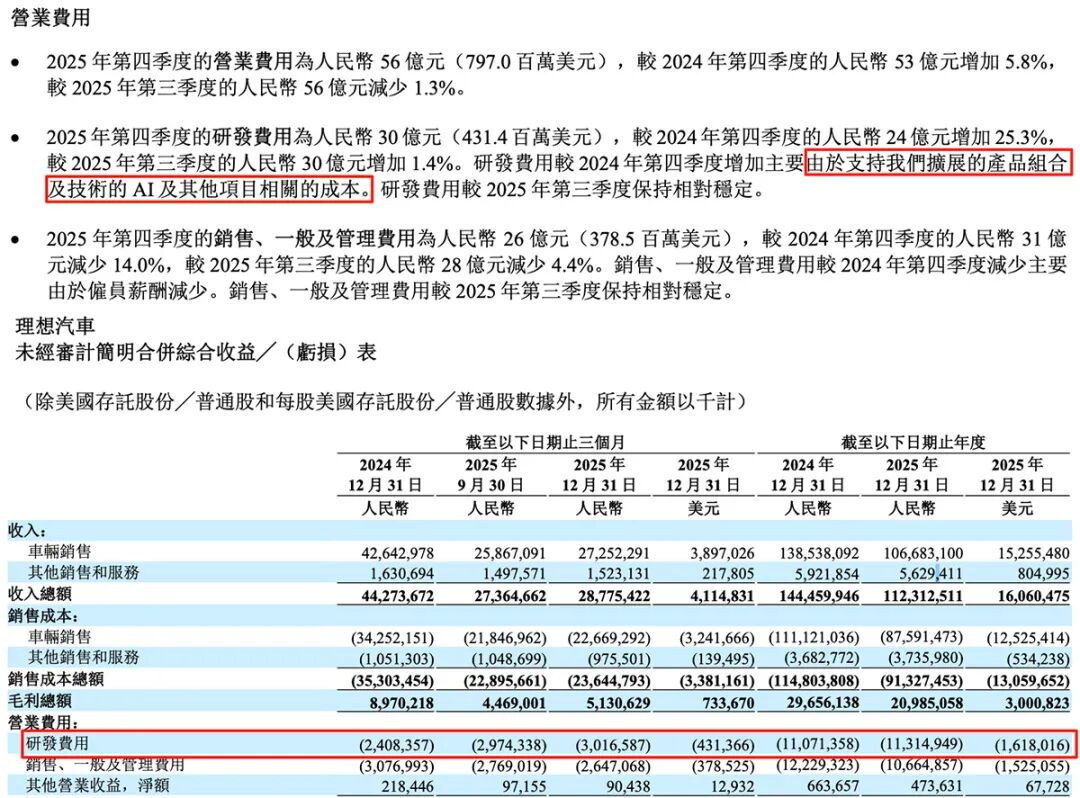The width and height of the screenshot is (1080, 798).
Task: Click the value 27,252,291
Action: pyautogui.click(x=614, y=553)
